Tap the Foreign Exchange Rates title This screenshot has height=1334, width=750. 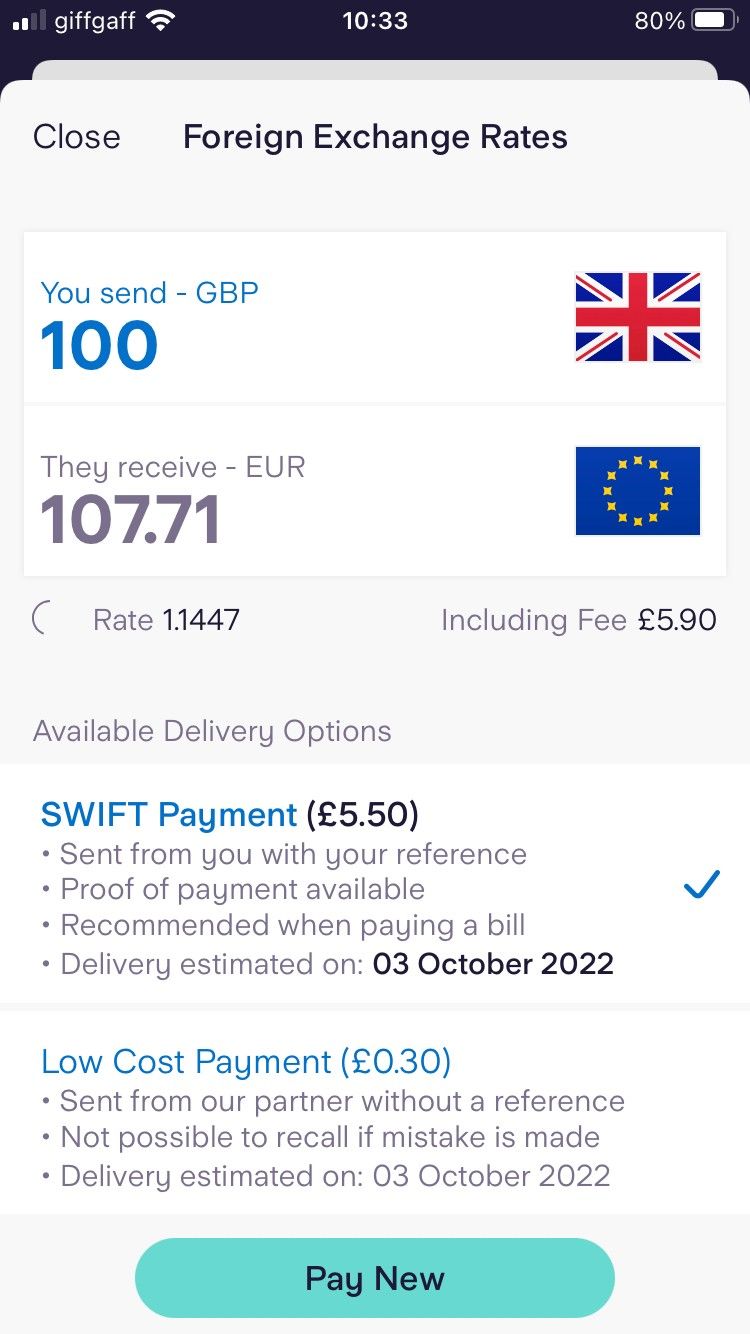pyautogui.click(x=375, y=137)
